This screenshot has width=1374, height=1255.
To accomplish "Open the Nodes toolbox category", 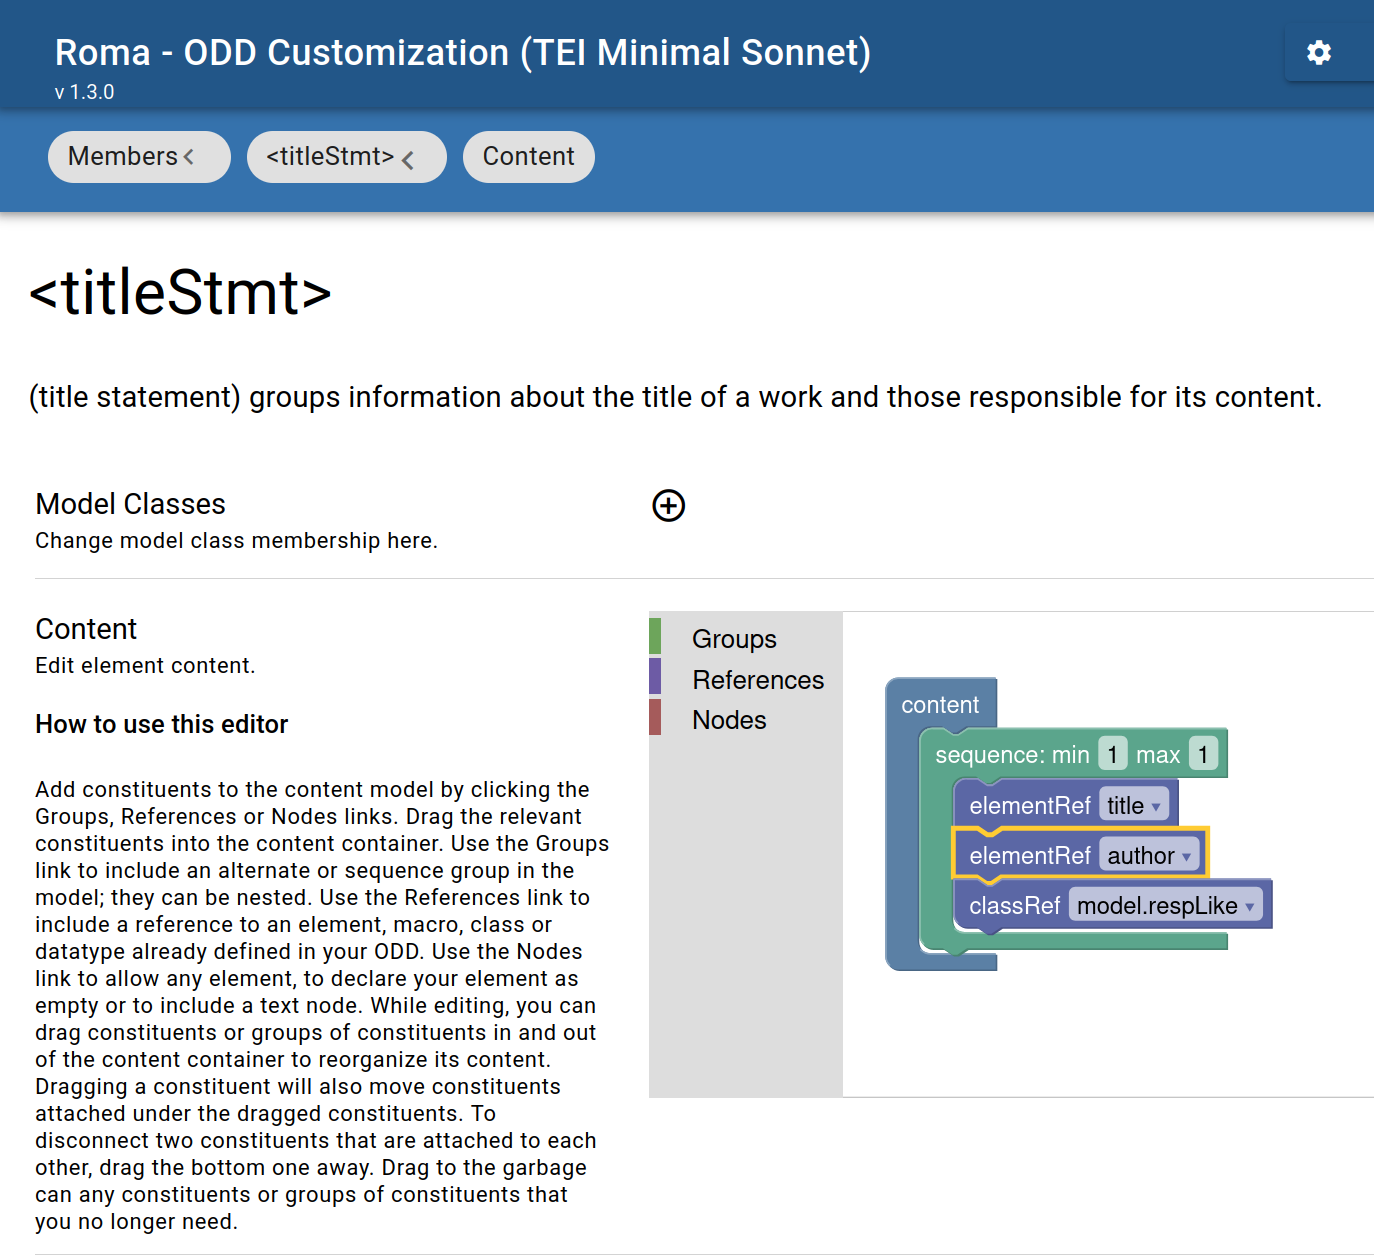I will [729, 720].
